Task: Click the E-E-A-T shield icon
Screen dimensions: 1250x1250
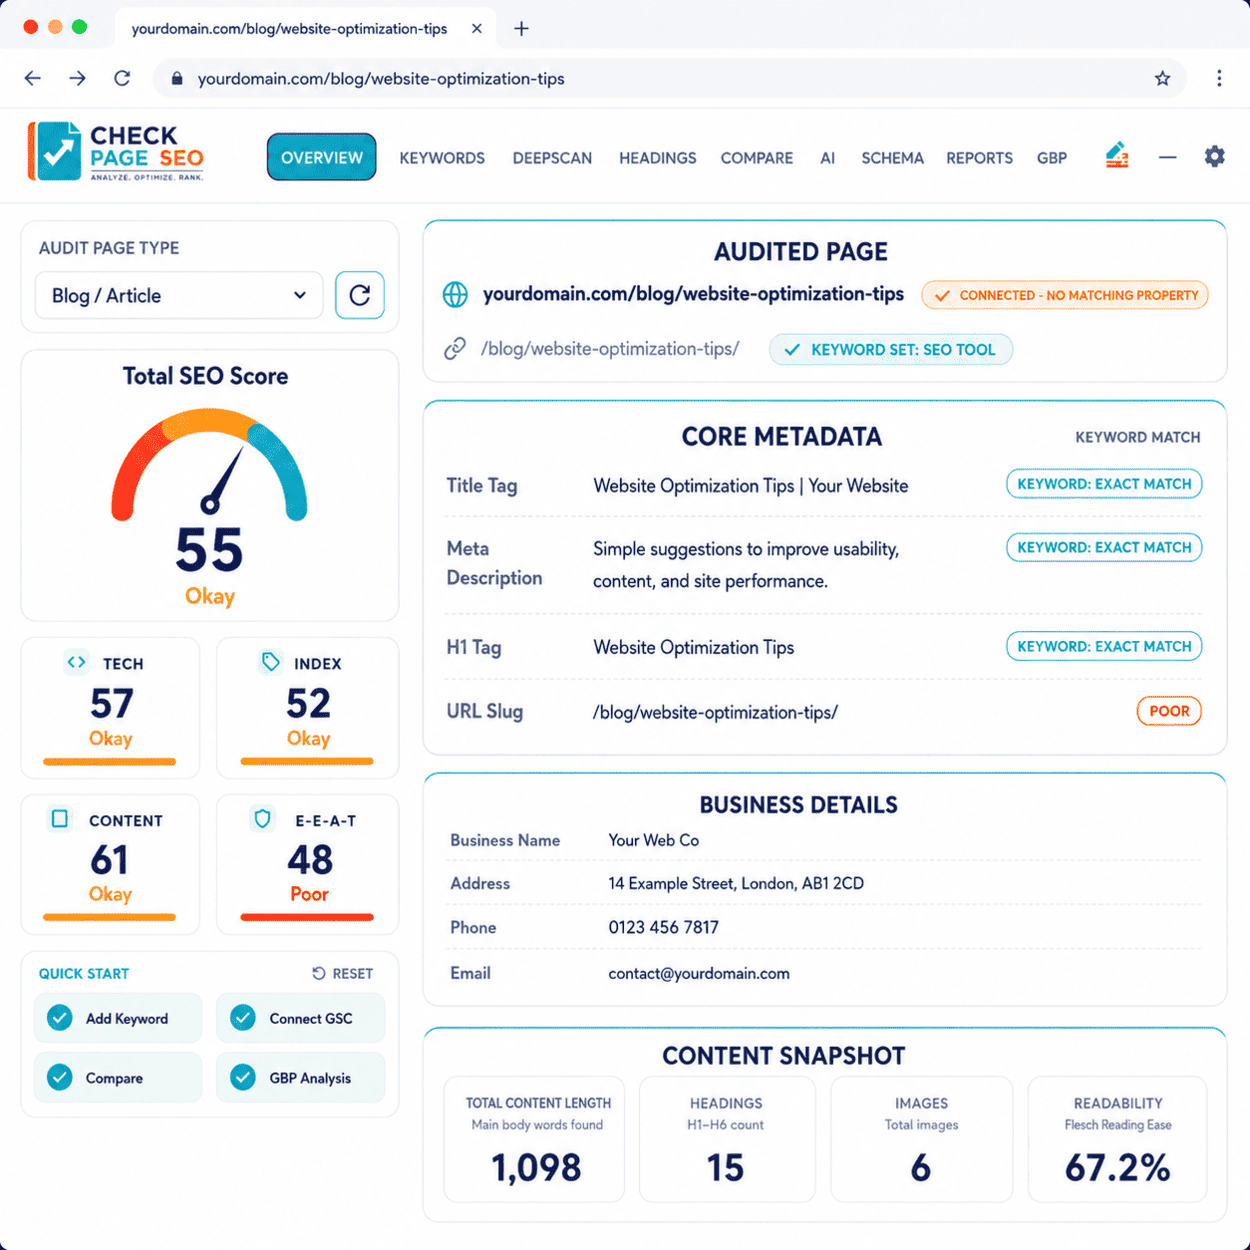Action: [262, 819]
